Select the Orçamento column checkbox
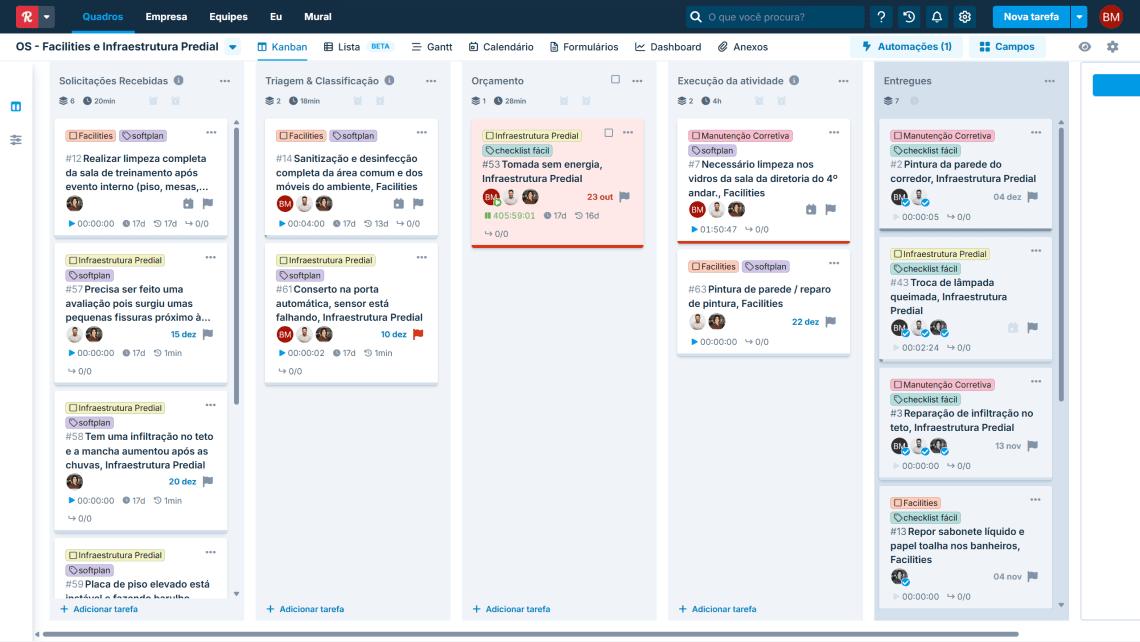 pos(615,80)
